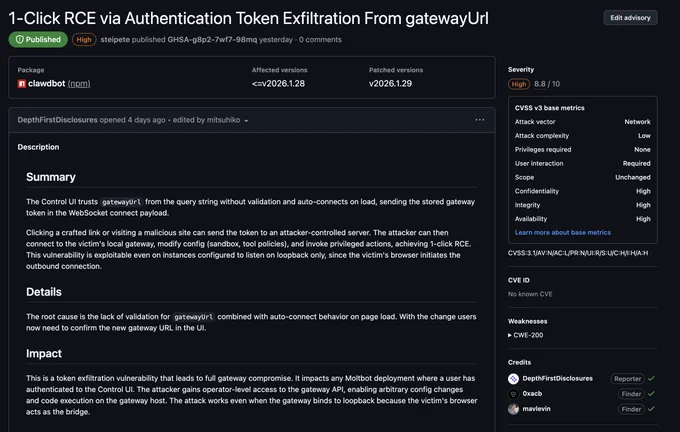
Task: Click the GHSA-g8p2-7wf7-98mq advisory ID
Action: tap(212, 39)
